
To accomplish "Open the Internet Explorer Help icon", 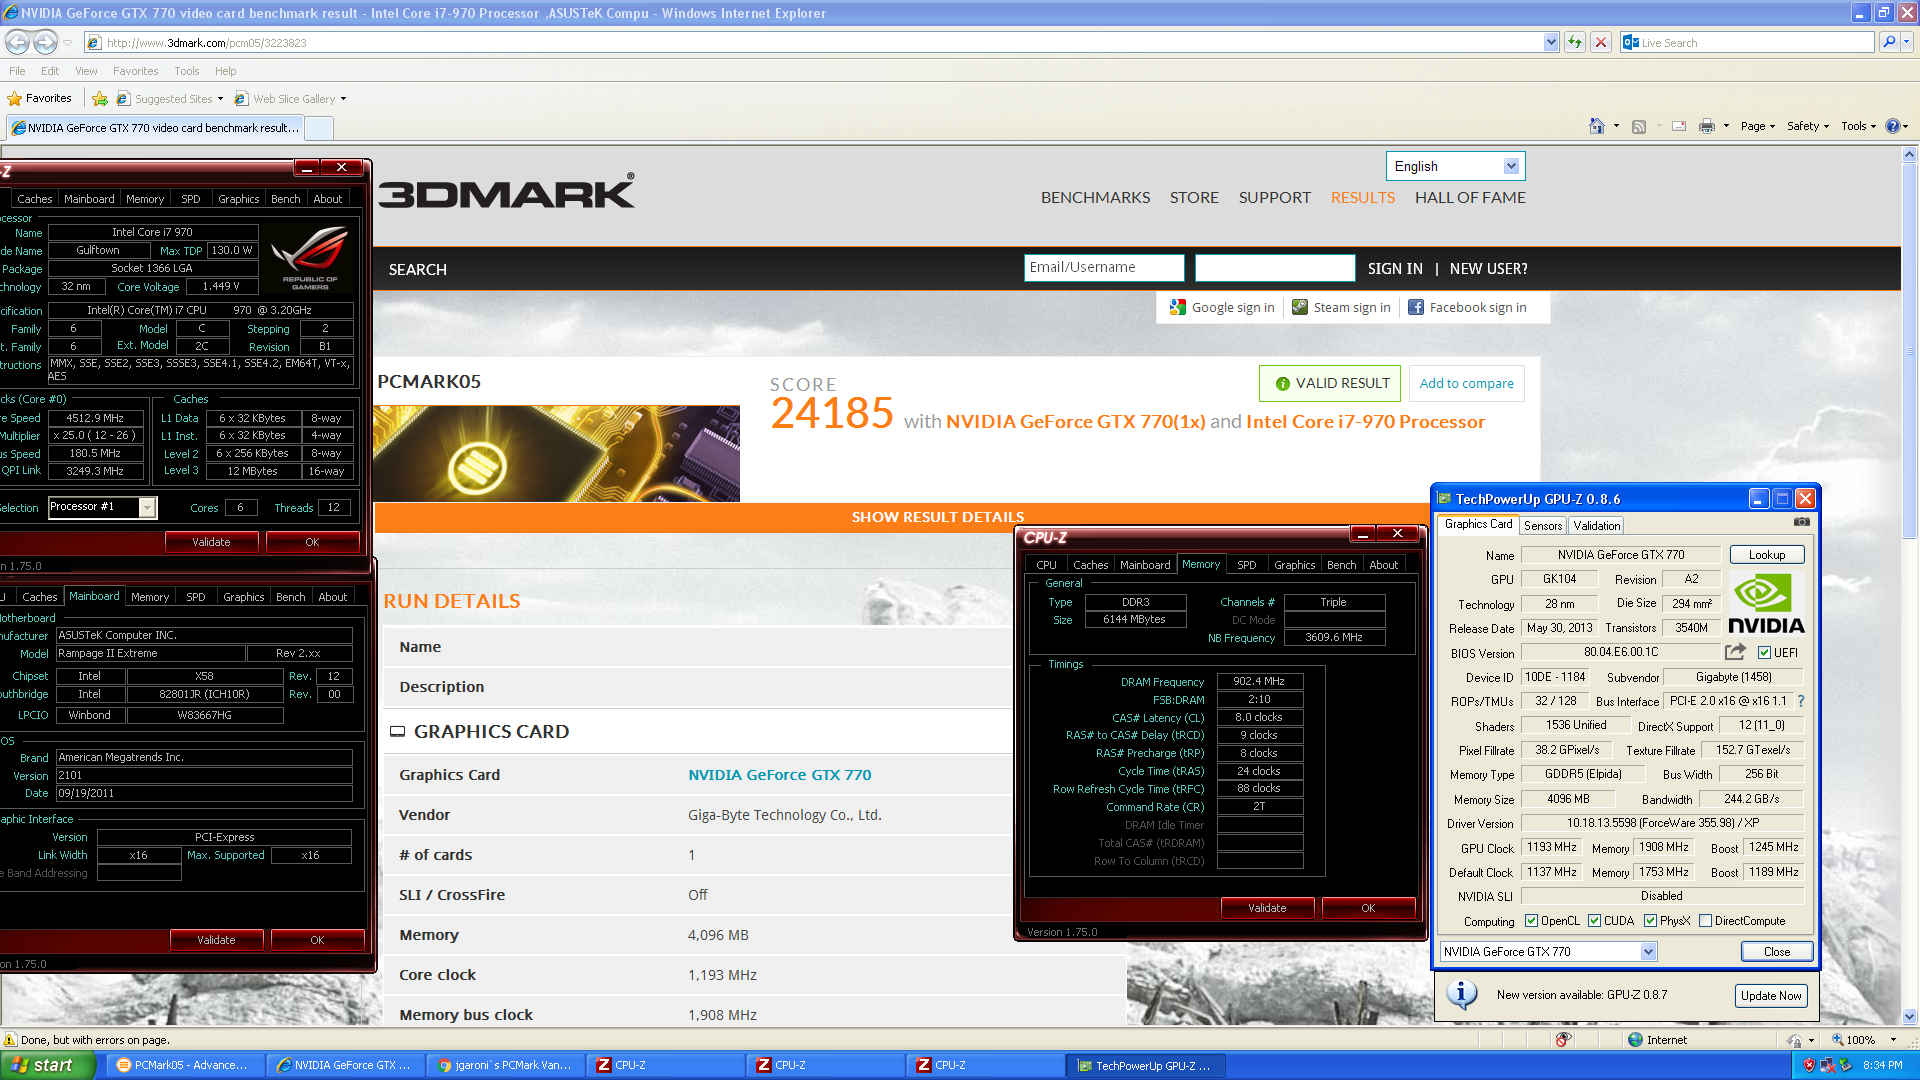I will point(1893,126).
